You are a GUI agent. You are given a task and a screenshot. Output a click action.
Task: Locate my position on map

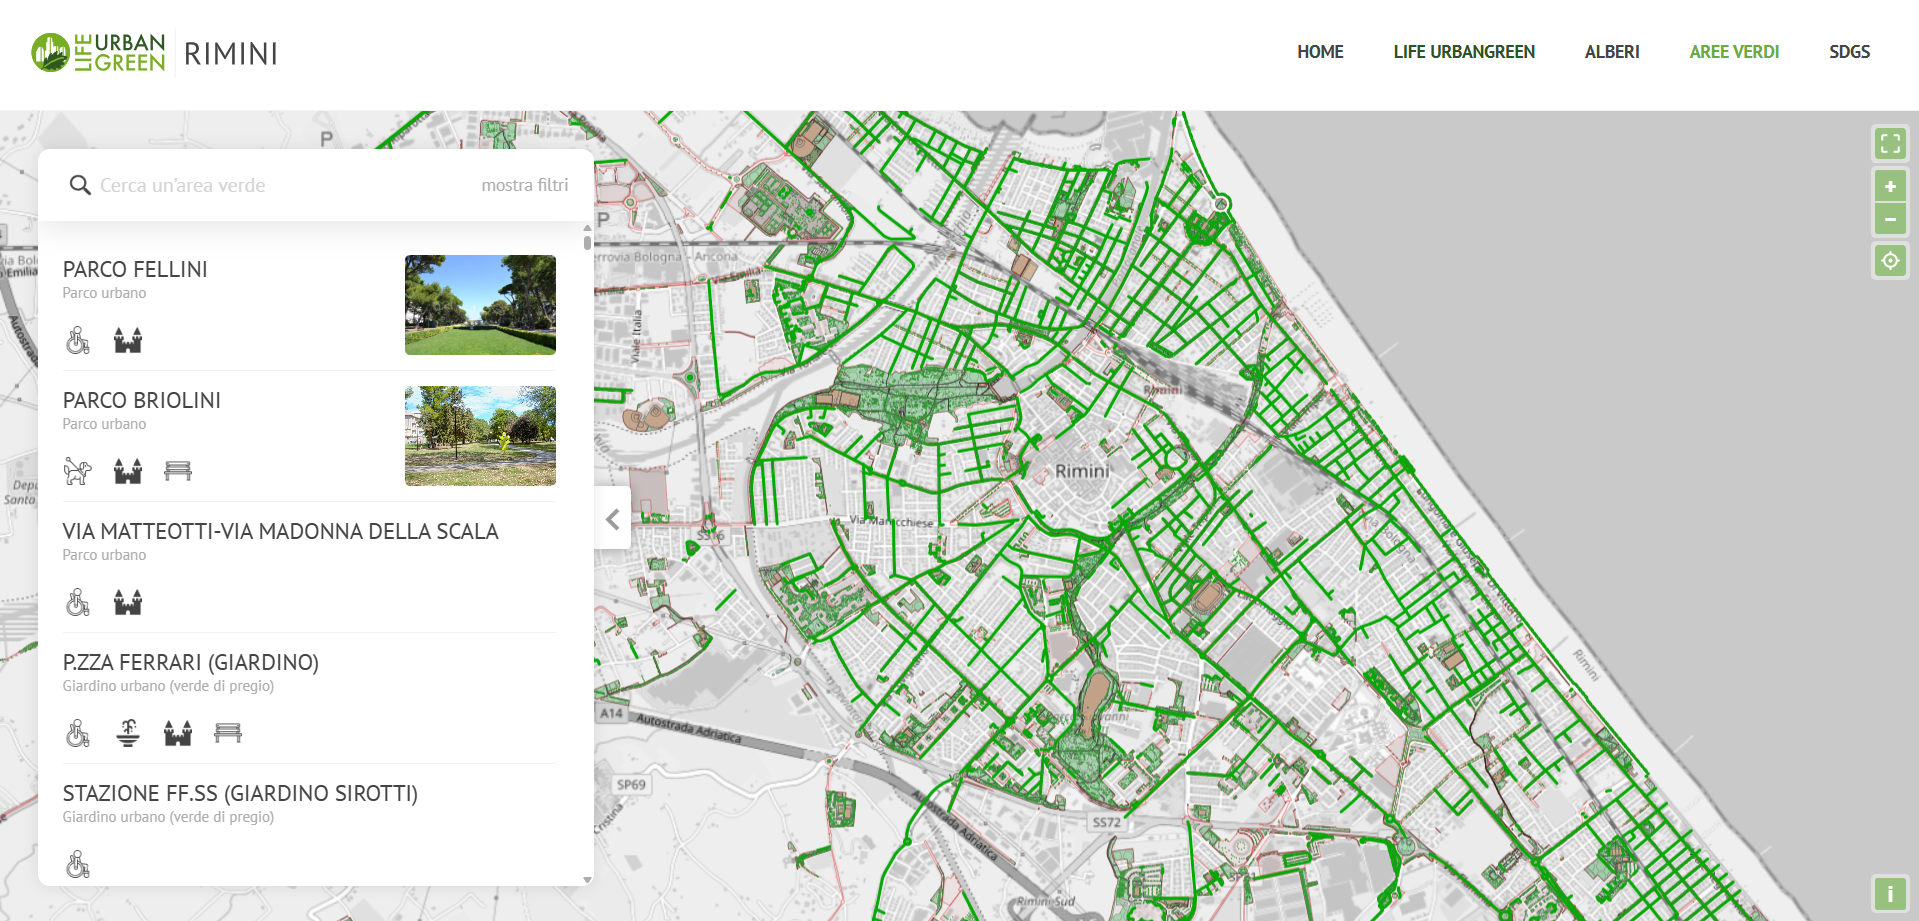[1889, 262]
